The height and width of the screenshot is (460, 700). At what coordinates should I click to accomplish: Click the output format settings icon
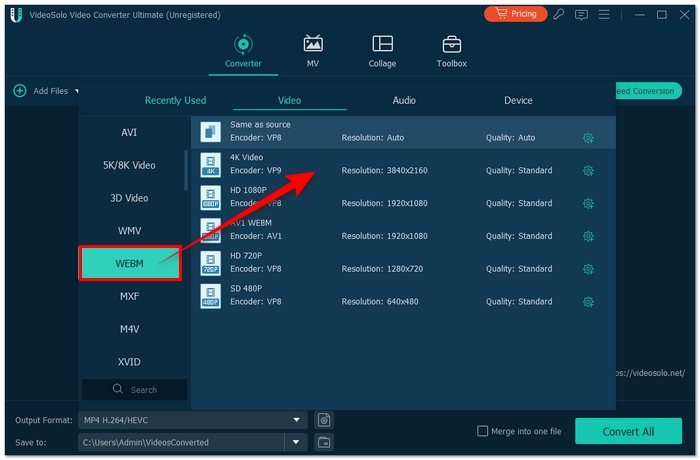click(x=324, y=420)
